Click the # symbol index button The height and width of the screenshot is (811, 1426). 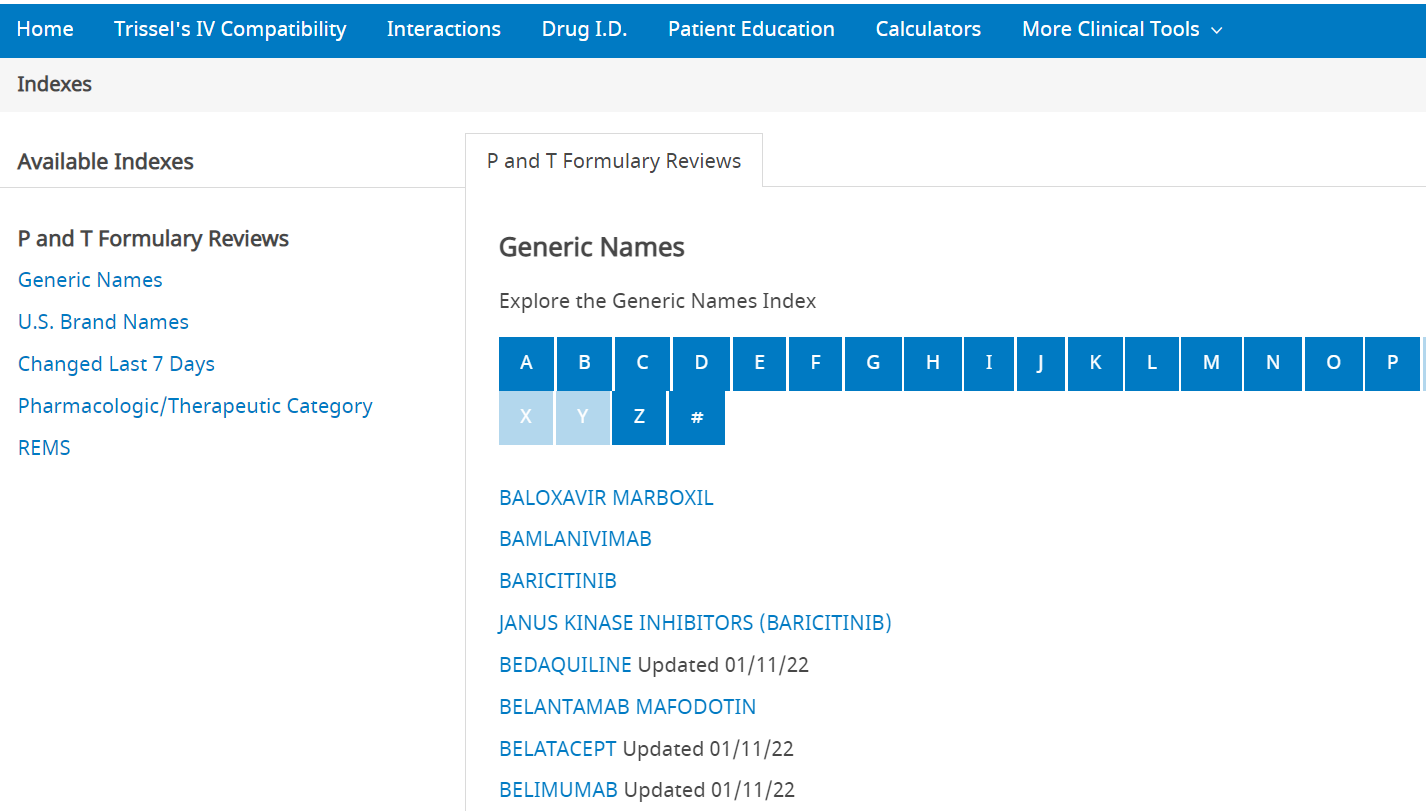pyautogui.click(x=697, y=417)
